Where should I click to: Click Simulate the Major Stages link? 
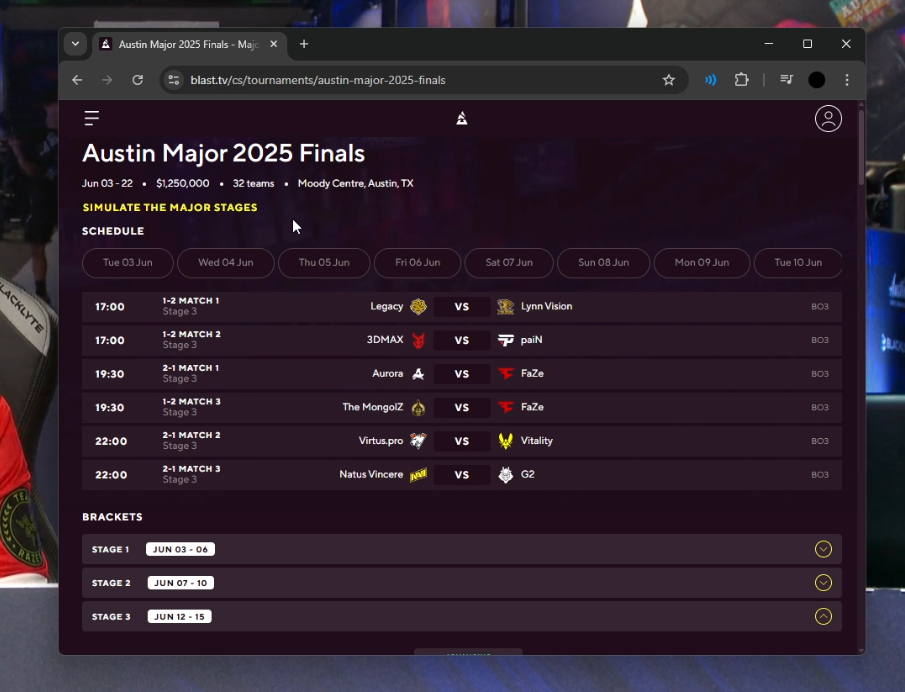point(170,207)
